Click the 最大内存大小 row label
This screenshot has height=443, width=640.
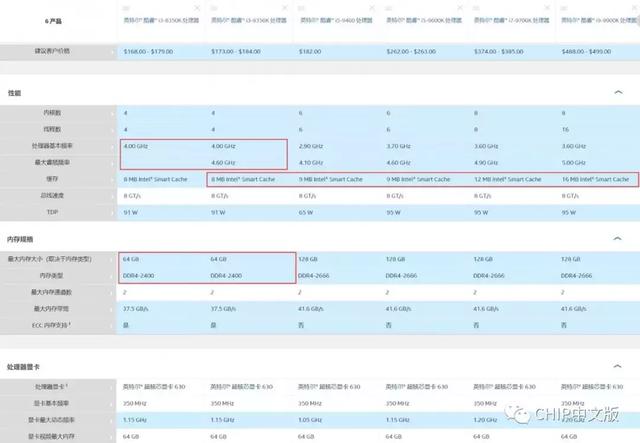50,259
